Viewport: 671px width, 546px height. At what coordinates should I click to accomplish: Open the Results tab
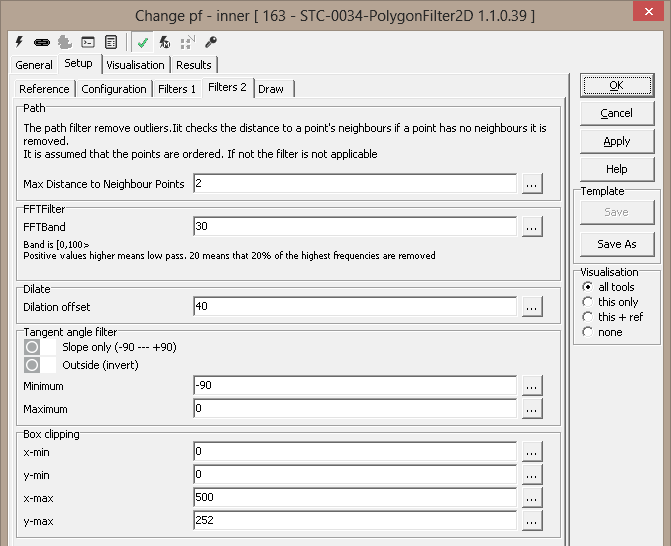(x=194, y=65)
